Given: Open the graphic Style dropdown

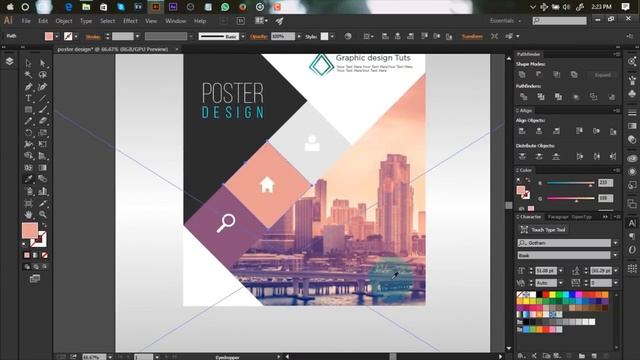Looking at the screenshot, I should coord(332,36).
